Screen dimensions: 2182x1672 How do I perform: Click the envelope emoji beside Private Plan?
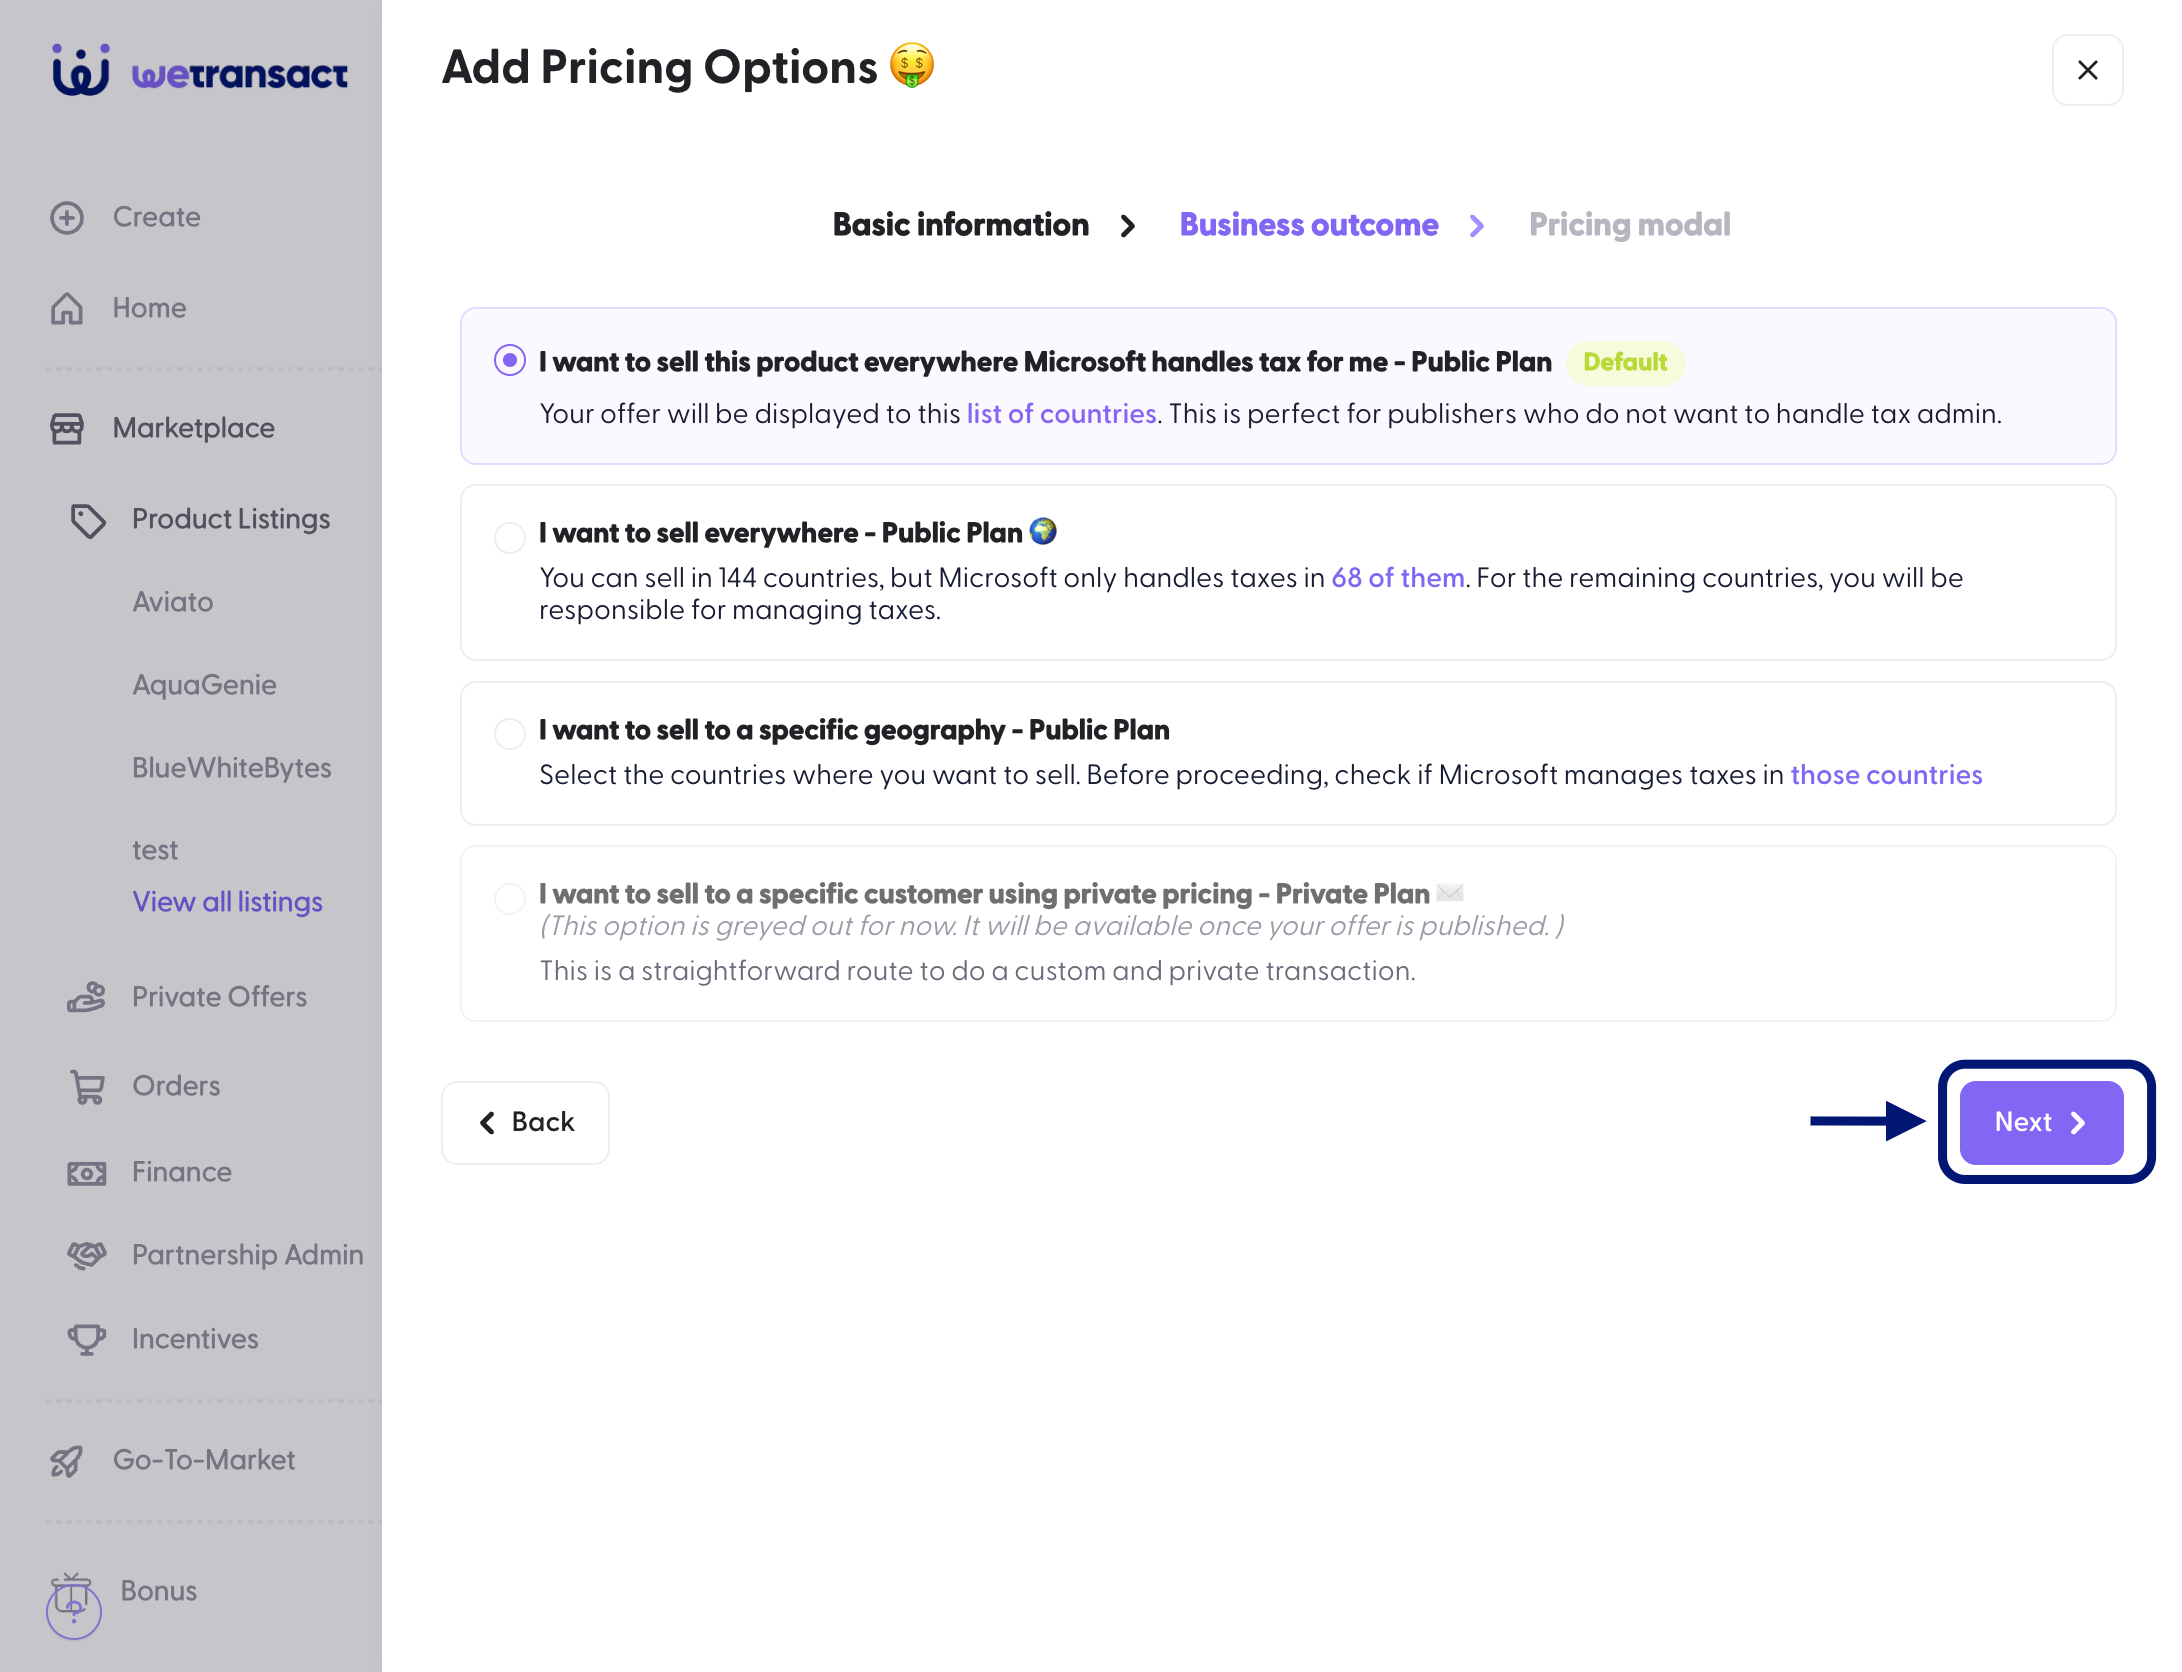tap(1449, 892)
